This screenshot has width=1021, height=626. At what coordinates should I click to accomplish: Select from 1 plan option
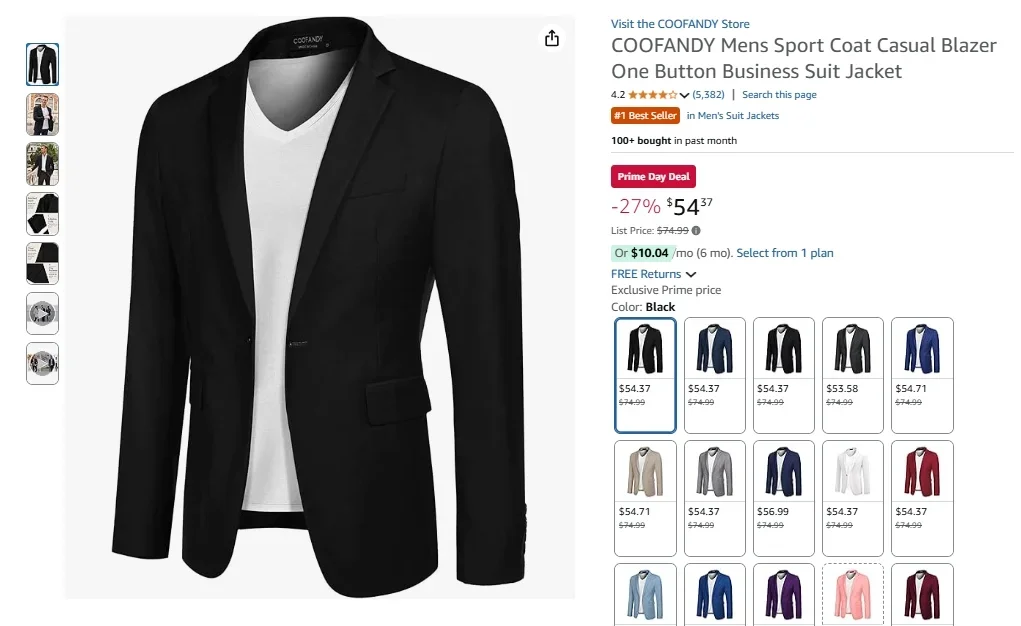[x=784, y=253]
